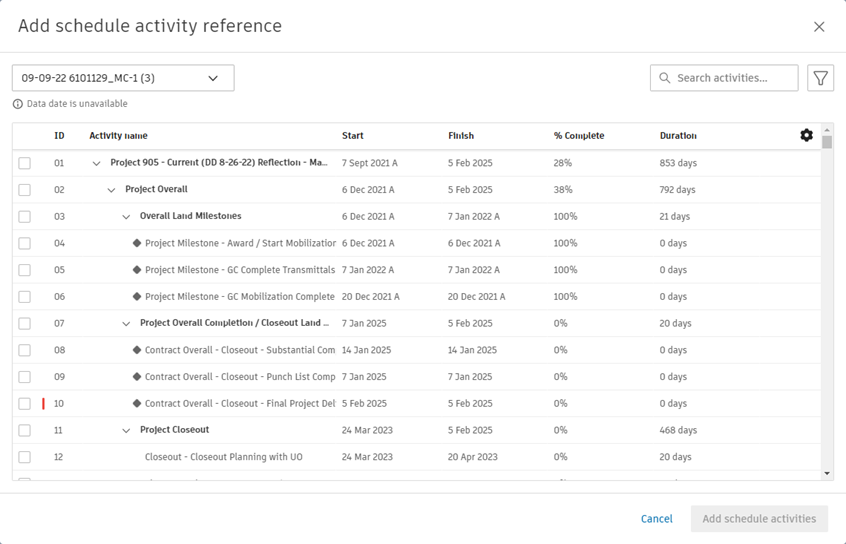Click the % Complete column header
The width and height of the screenshot is (846, 544).
coord(579,136)
